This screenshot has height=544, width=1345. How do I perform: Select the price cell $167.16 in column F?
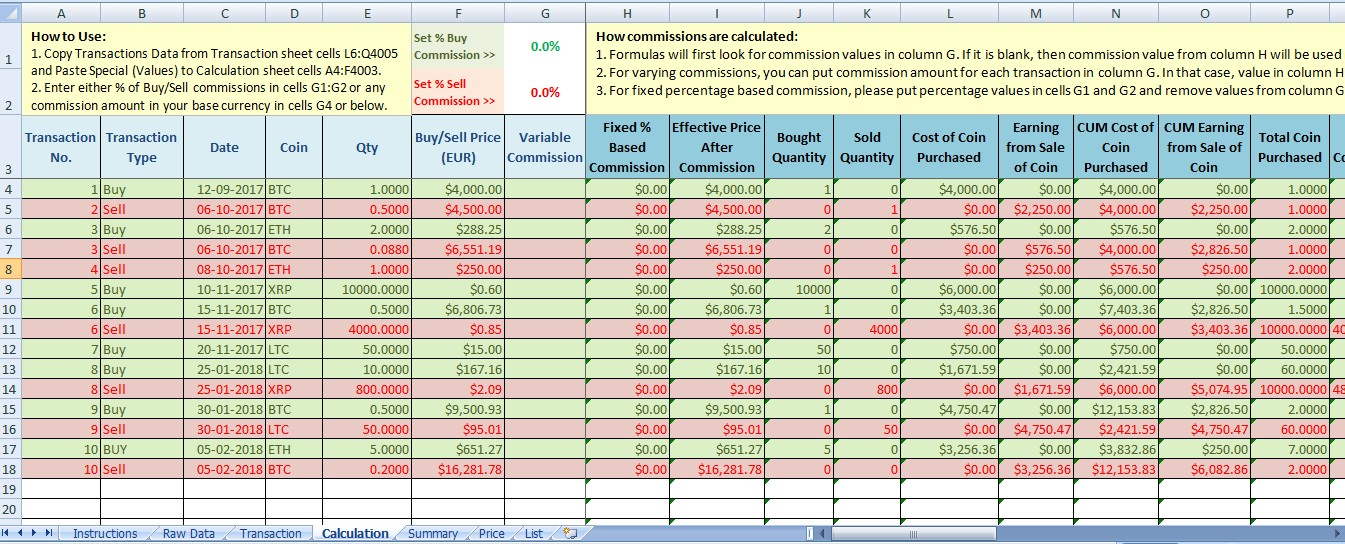458,369
